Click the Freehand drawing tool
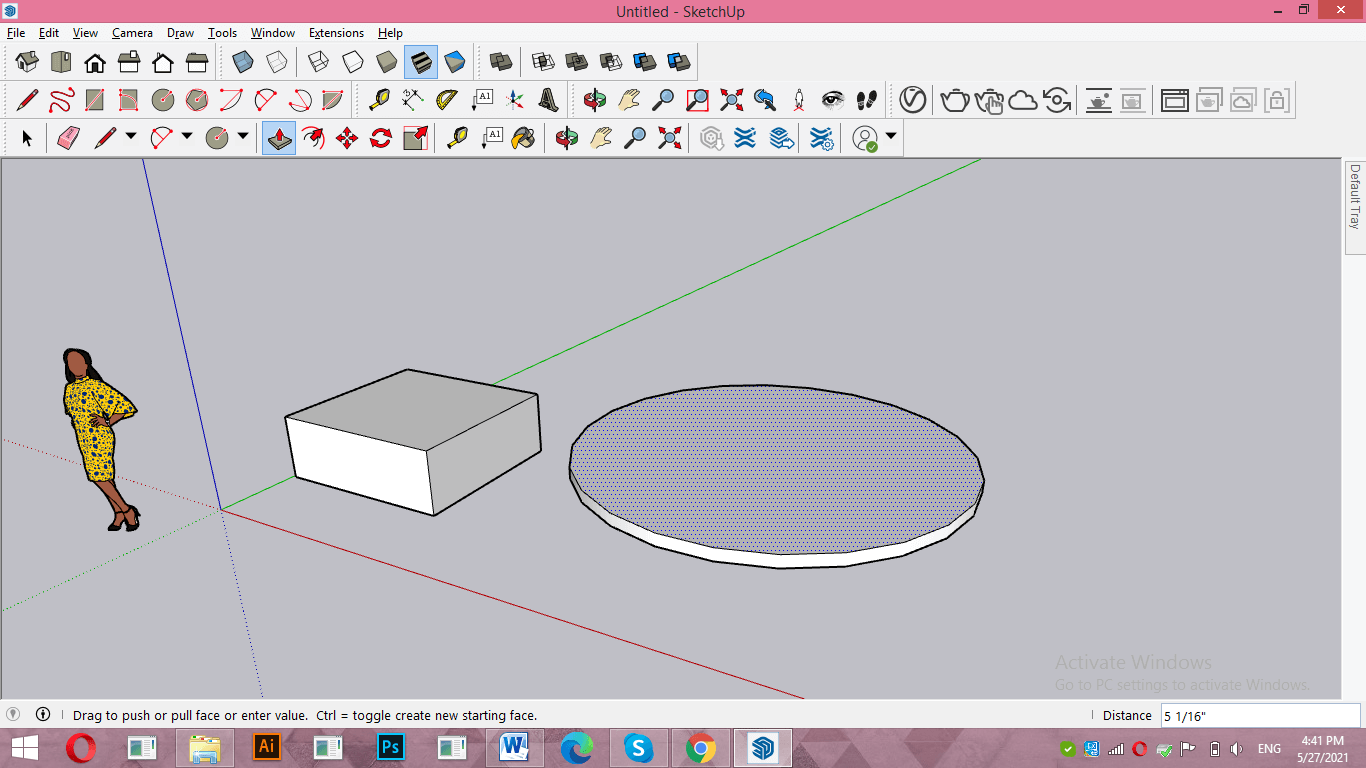The height and width of the screenshot is (768, 1366). (61, 100)
